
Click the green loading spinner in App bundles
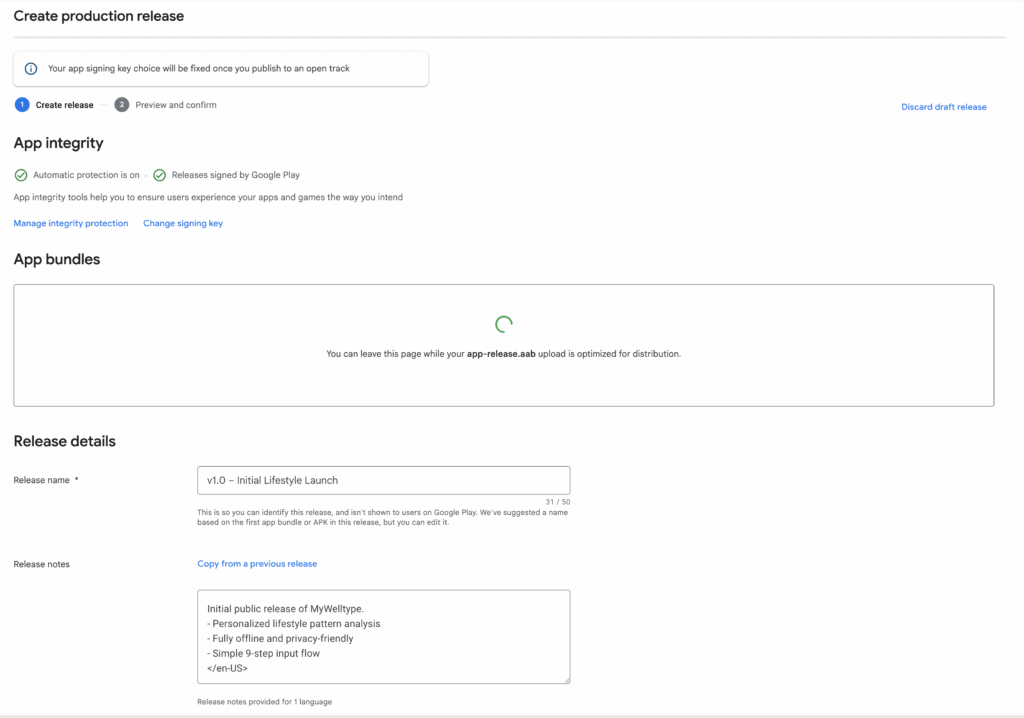coord(504,324)
